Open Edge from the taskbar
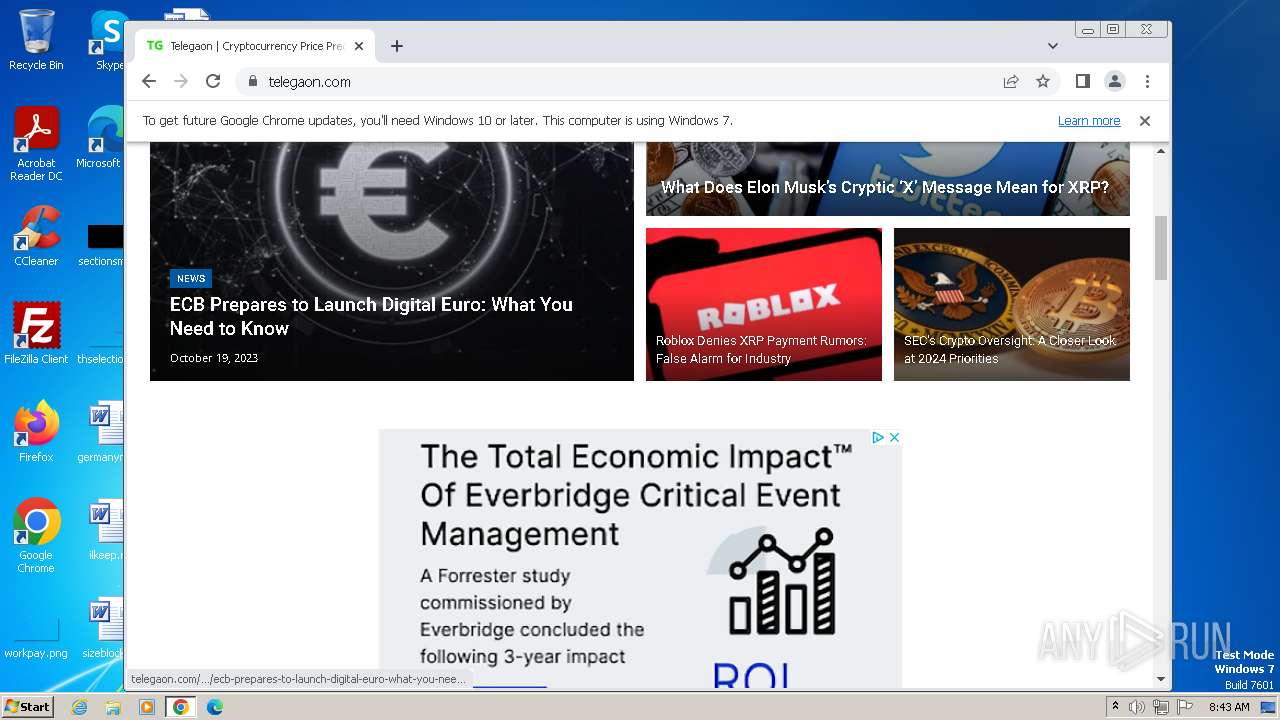This screenshot has height=720, width=1280. (x=215, y=707)
